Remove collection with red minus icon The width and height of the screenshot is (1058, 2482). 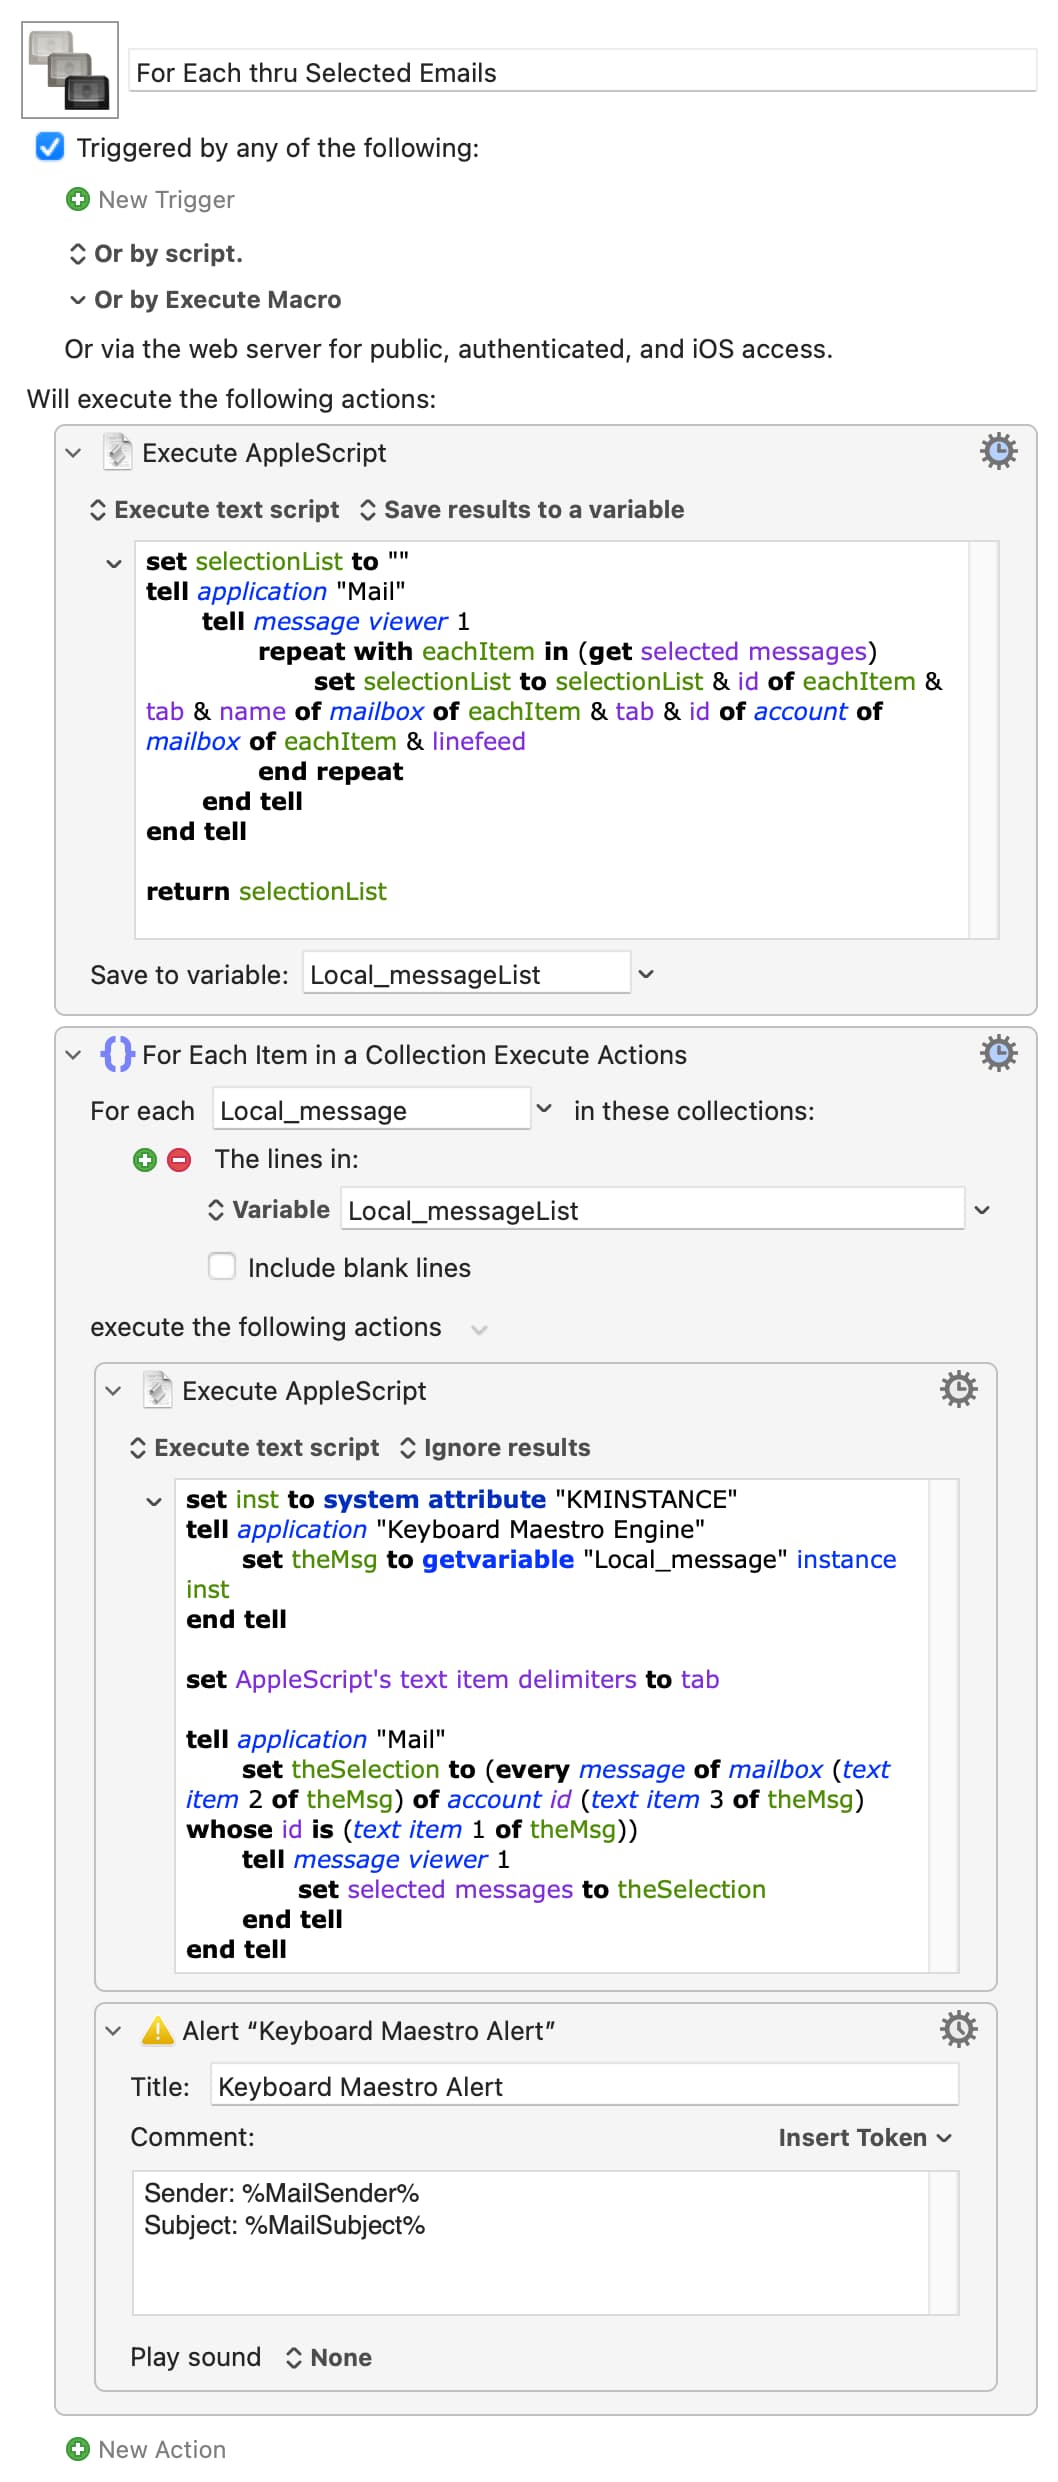pyautogui.click(x=179, y=1160)
